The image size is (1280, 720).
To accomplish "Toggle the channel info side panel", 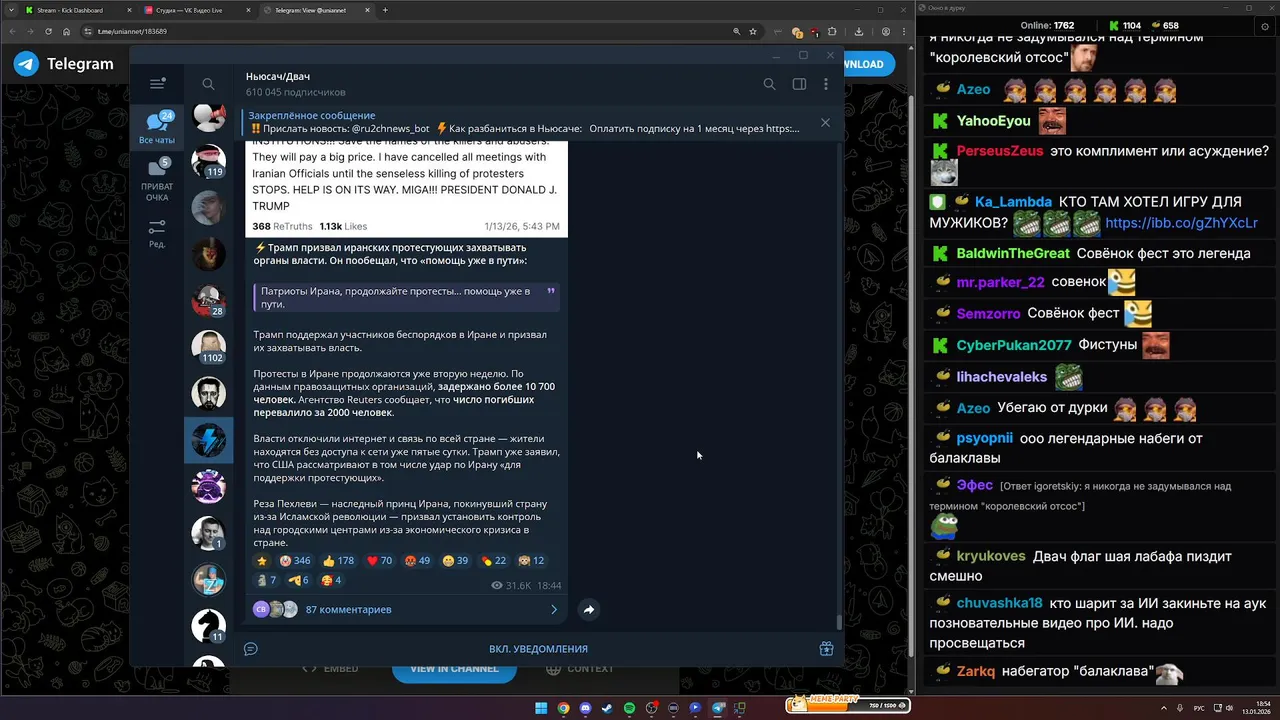I will click(799, 84).
